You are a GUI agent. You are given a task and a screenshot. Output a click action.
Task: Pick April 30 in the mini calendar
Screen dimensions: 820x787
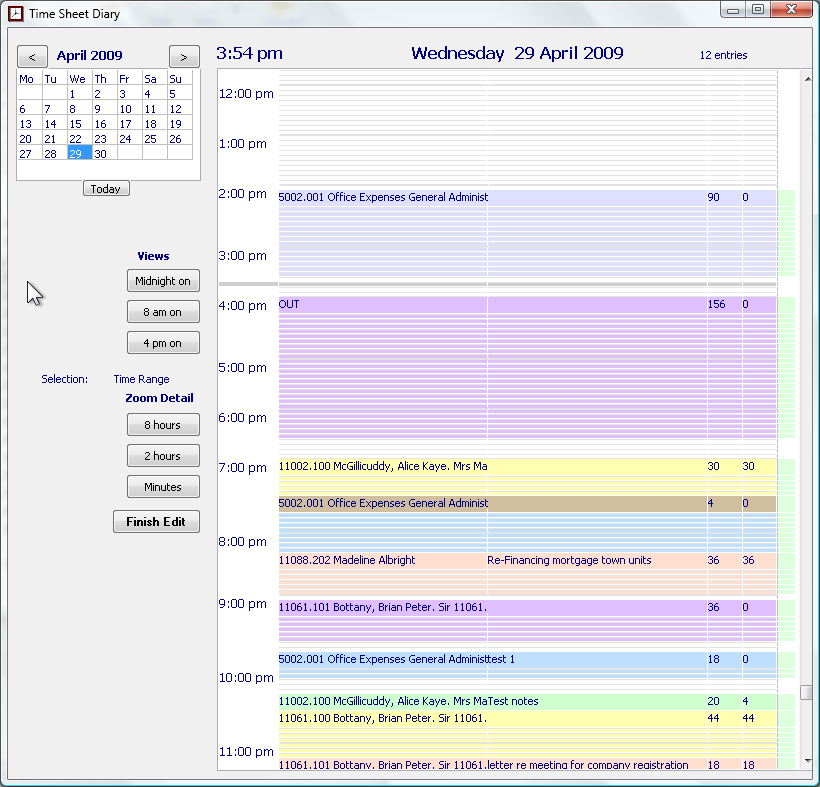(100, 154)
